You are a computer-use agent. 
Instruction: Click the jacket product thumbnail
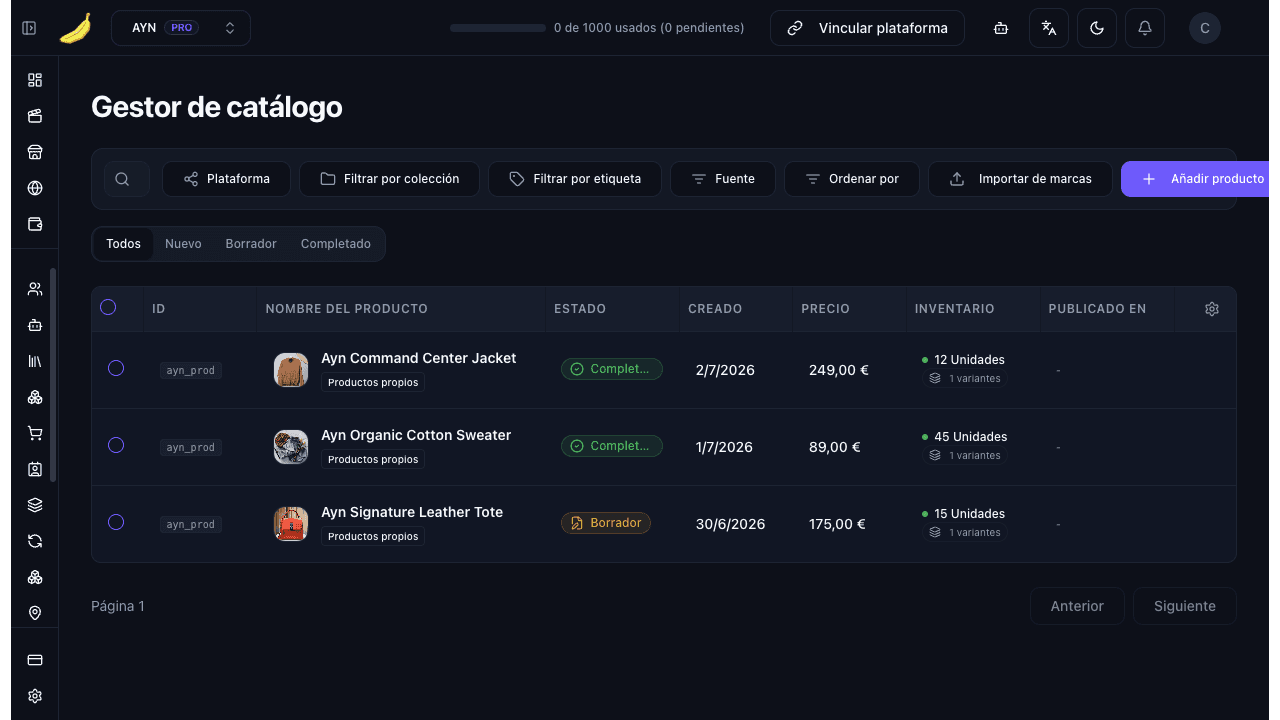tap(291, 370)
